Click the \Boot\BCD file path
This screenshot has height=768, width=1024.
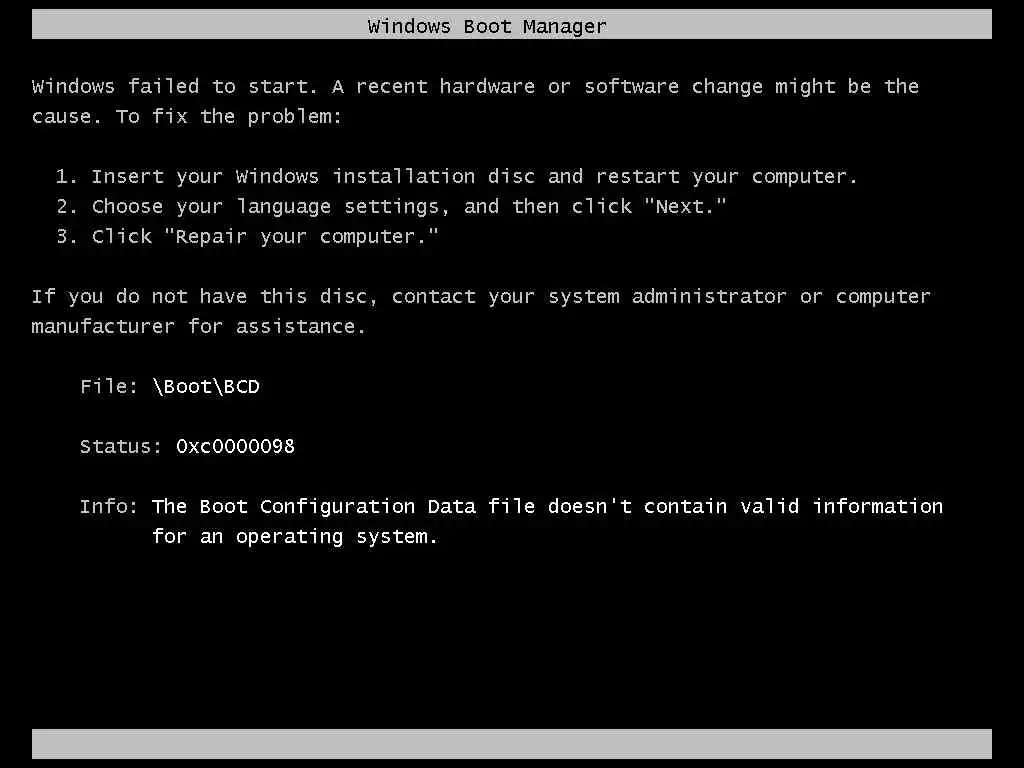point(206,387)
